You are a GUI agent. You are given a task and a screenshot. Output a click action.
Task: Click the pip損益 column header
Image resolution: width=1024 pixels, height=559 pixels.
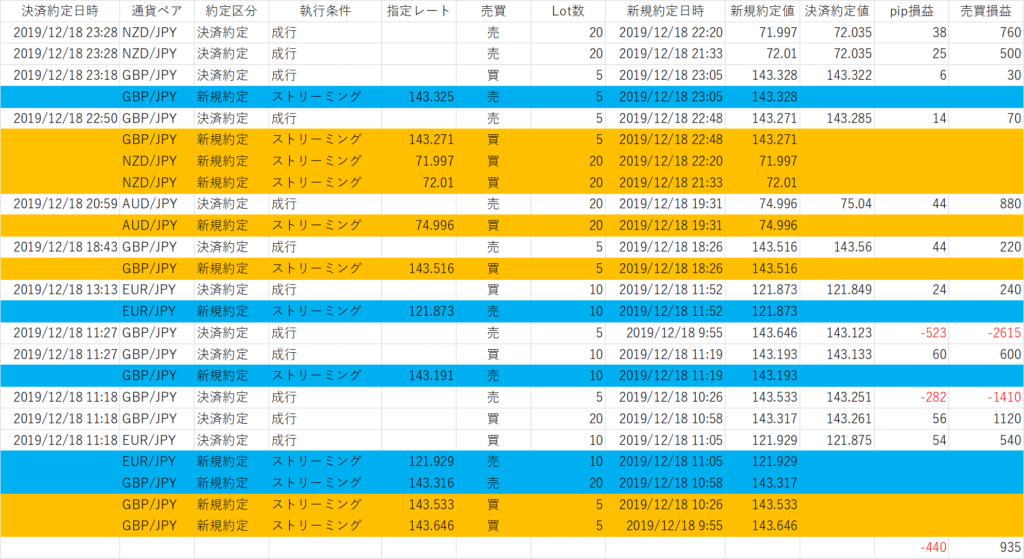tap(910, 11)
